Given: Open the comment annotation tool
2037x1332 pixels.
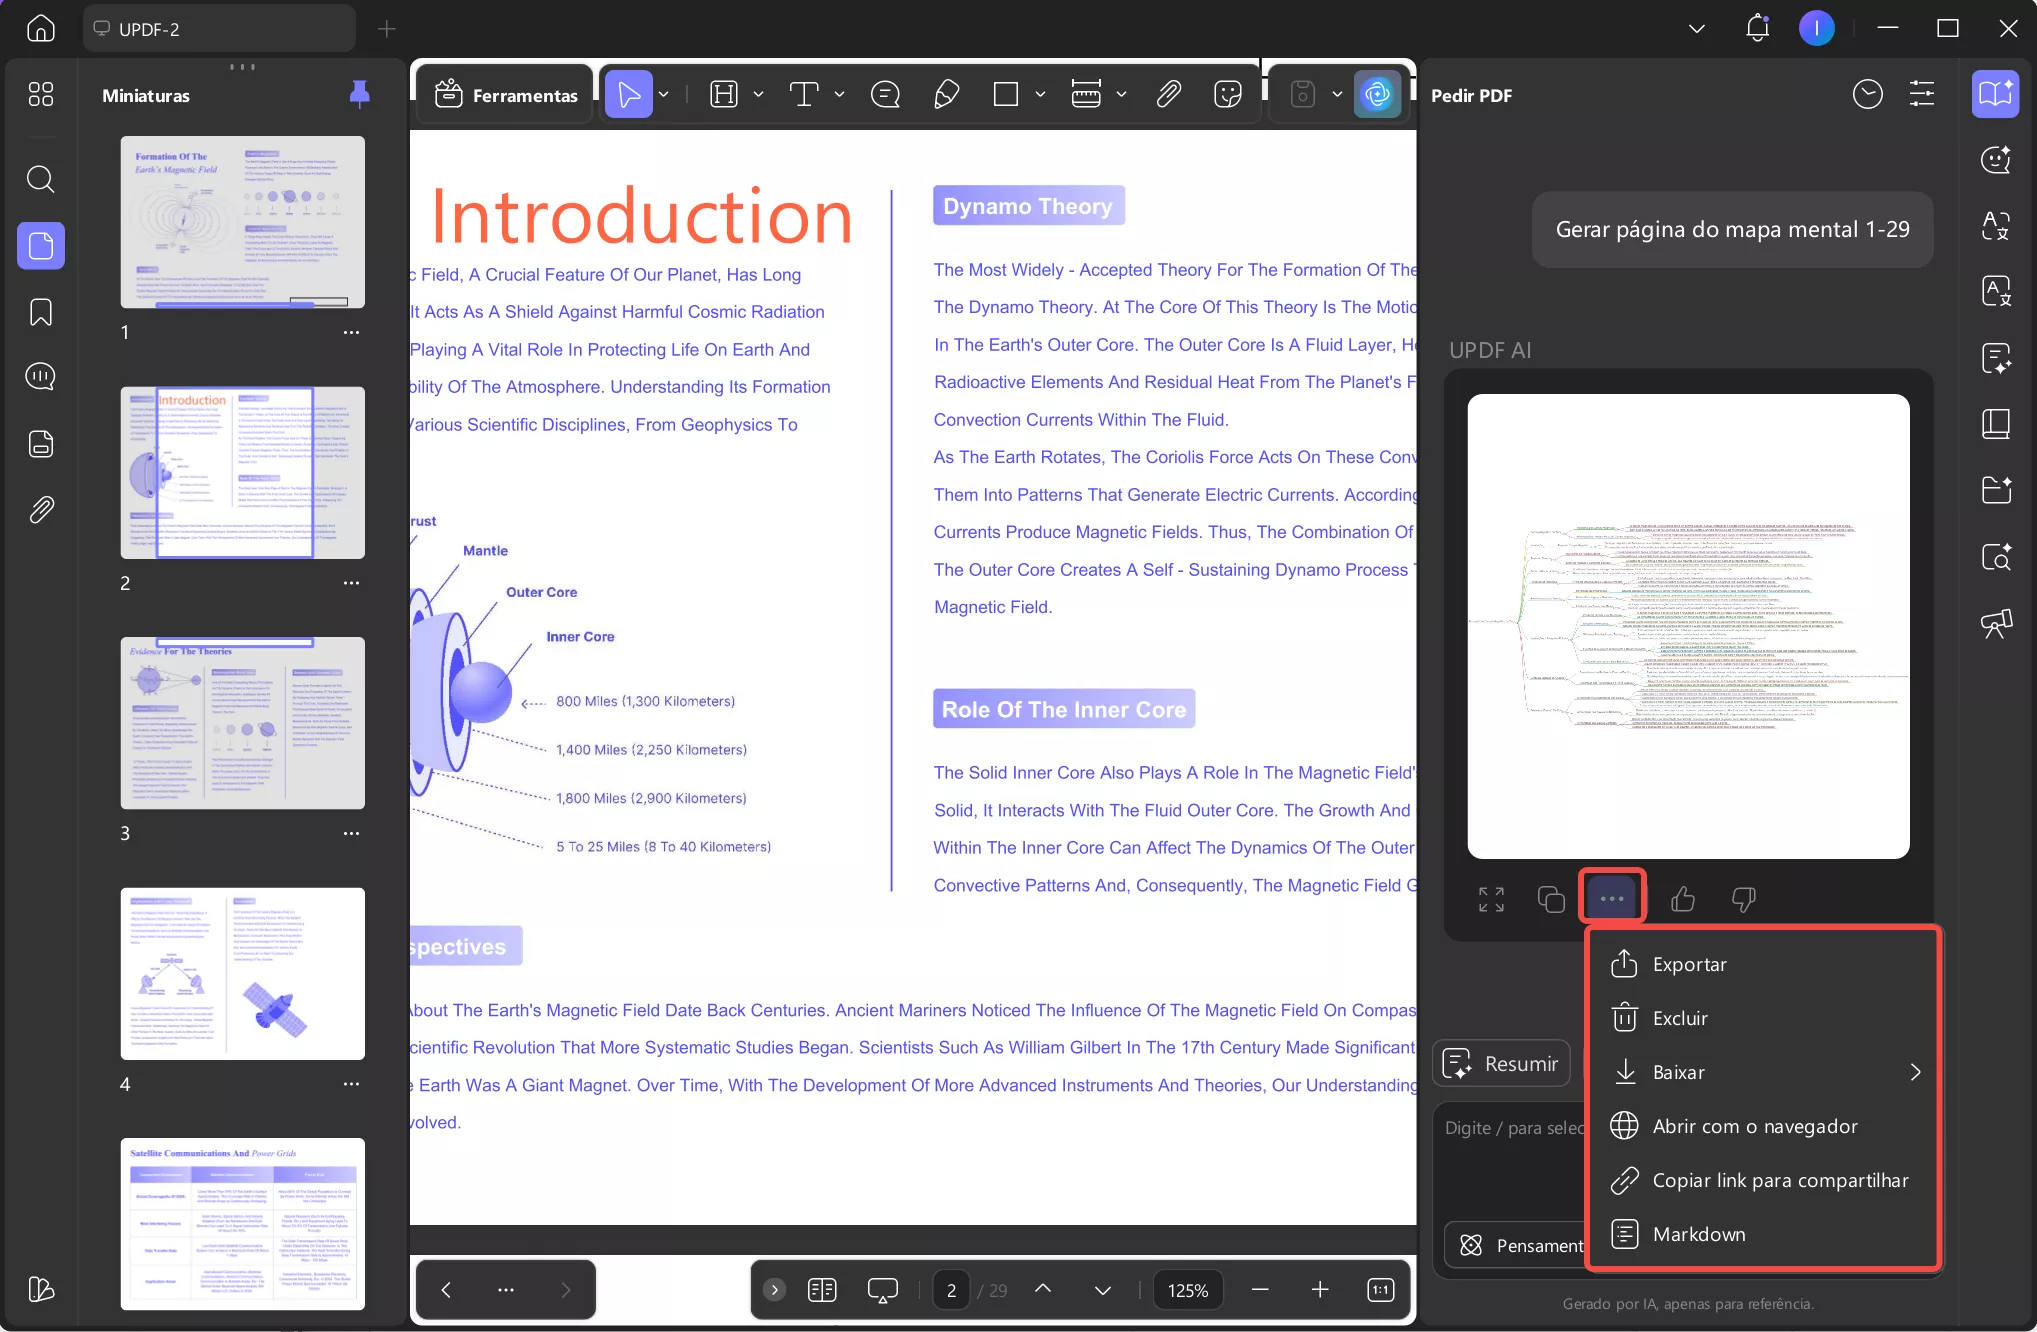Looking at the screenshot, I should click(x=884, y=93).
